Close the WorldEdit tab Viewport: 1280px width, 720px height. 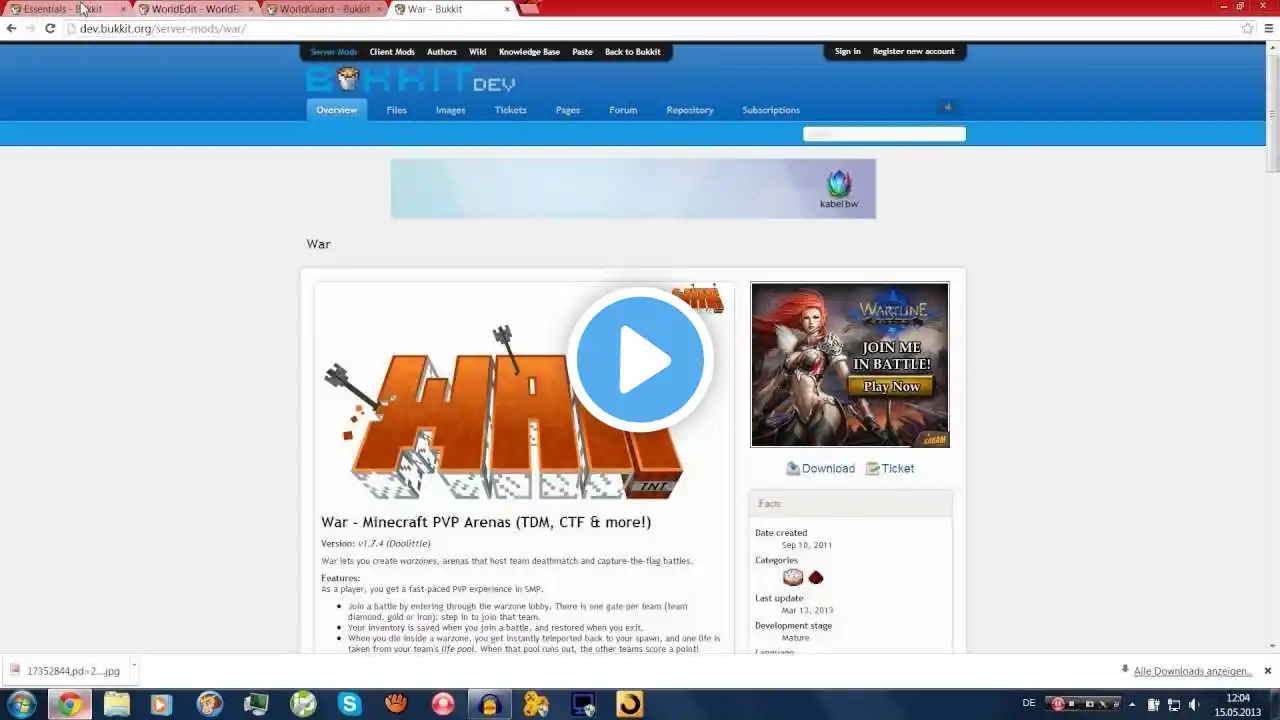(x=251, y=9)
